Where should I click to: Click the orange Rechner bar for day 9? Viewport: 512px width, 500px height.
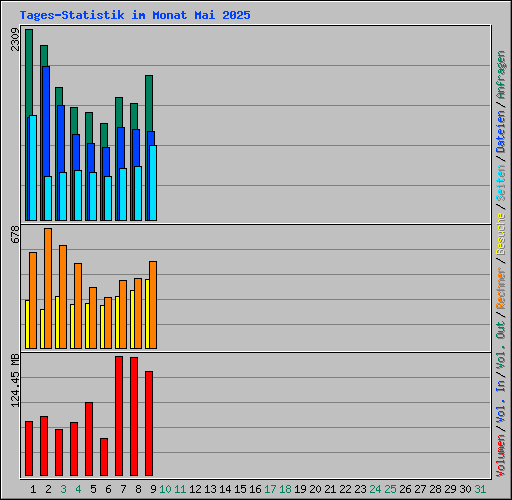click(x=153, y=305)
